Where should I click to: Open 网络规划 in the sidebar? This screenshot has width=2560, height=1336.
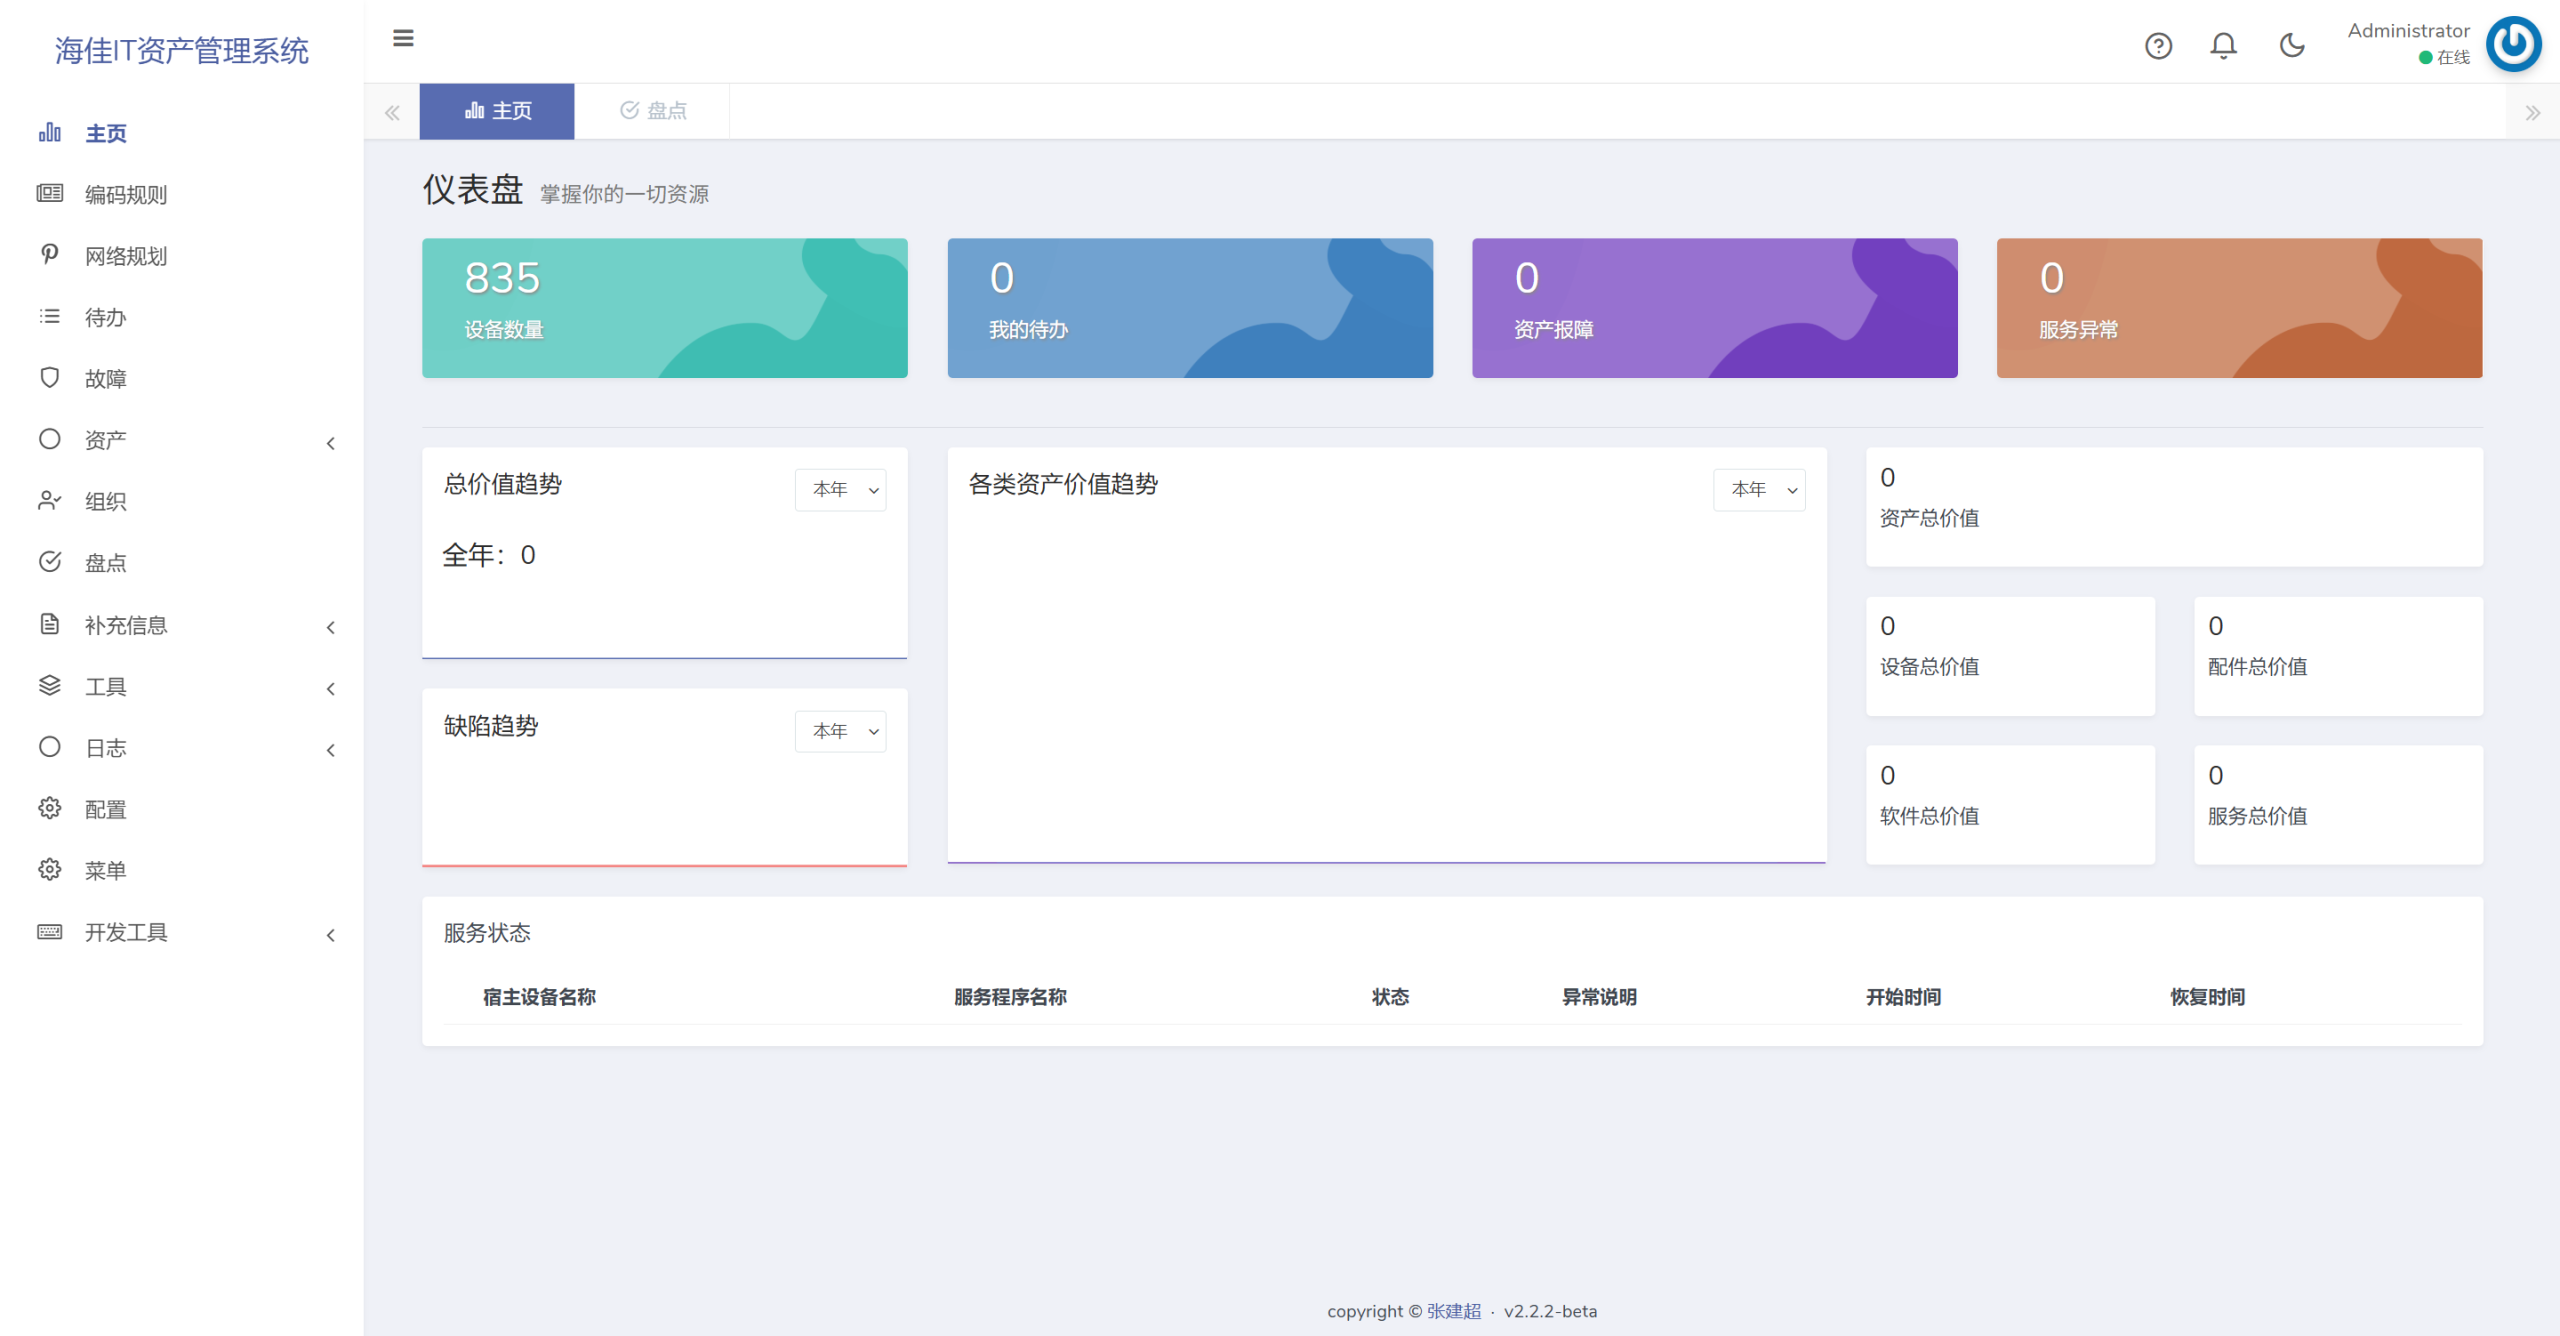click(x=182, y=255)
